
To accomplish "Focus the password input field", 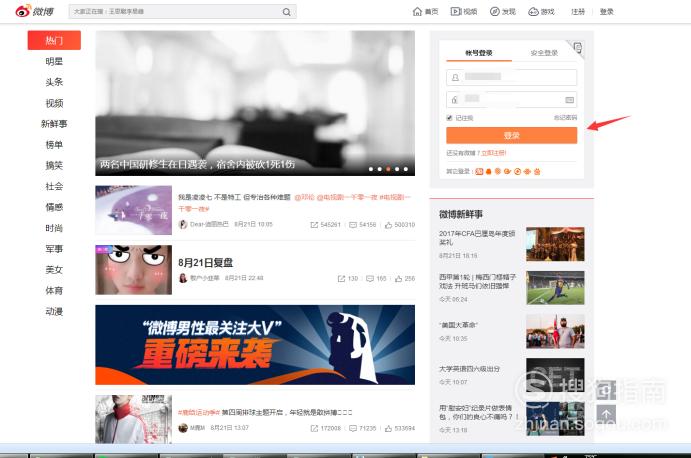I will pyautogui.click(x=511, y=100).
